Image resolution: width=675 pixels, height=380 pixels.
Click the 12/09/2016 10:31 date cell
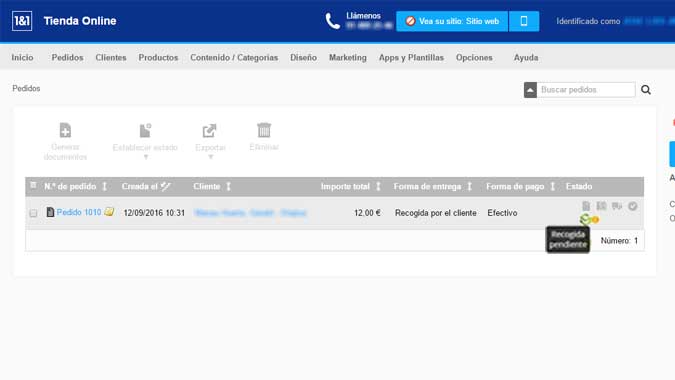pyautogui.click(x=154, y=213)
